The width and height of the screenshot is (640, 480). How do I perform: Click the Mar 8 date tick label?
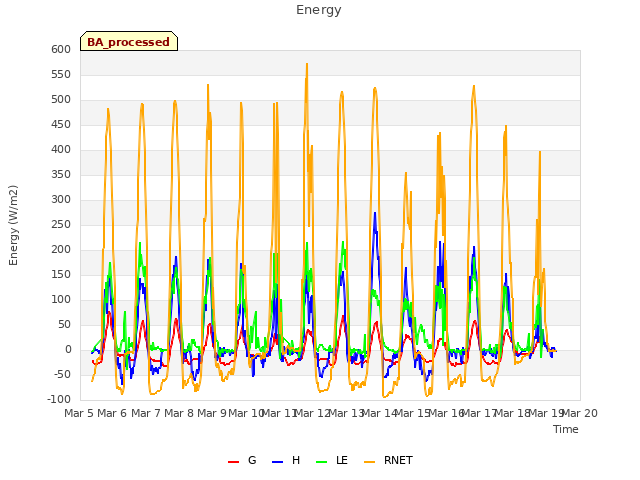179,413
